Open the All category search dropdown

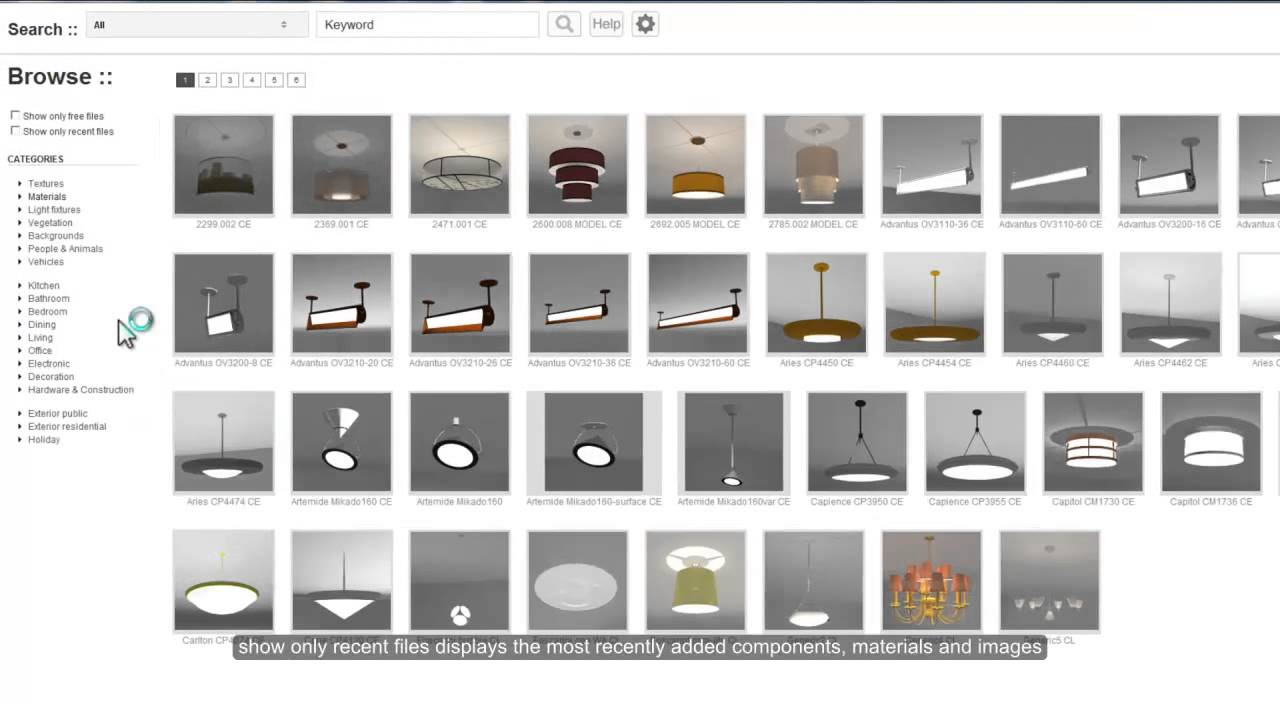195,24
